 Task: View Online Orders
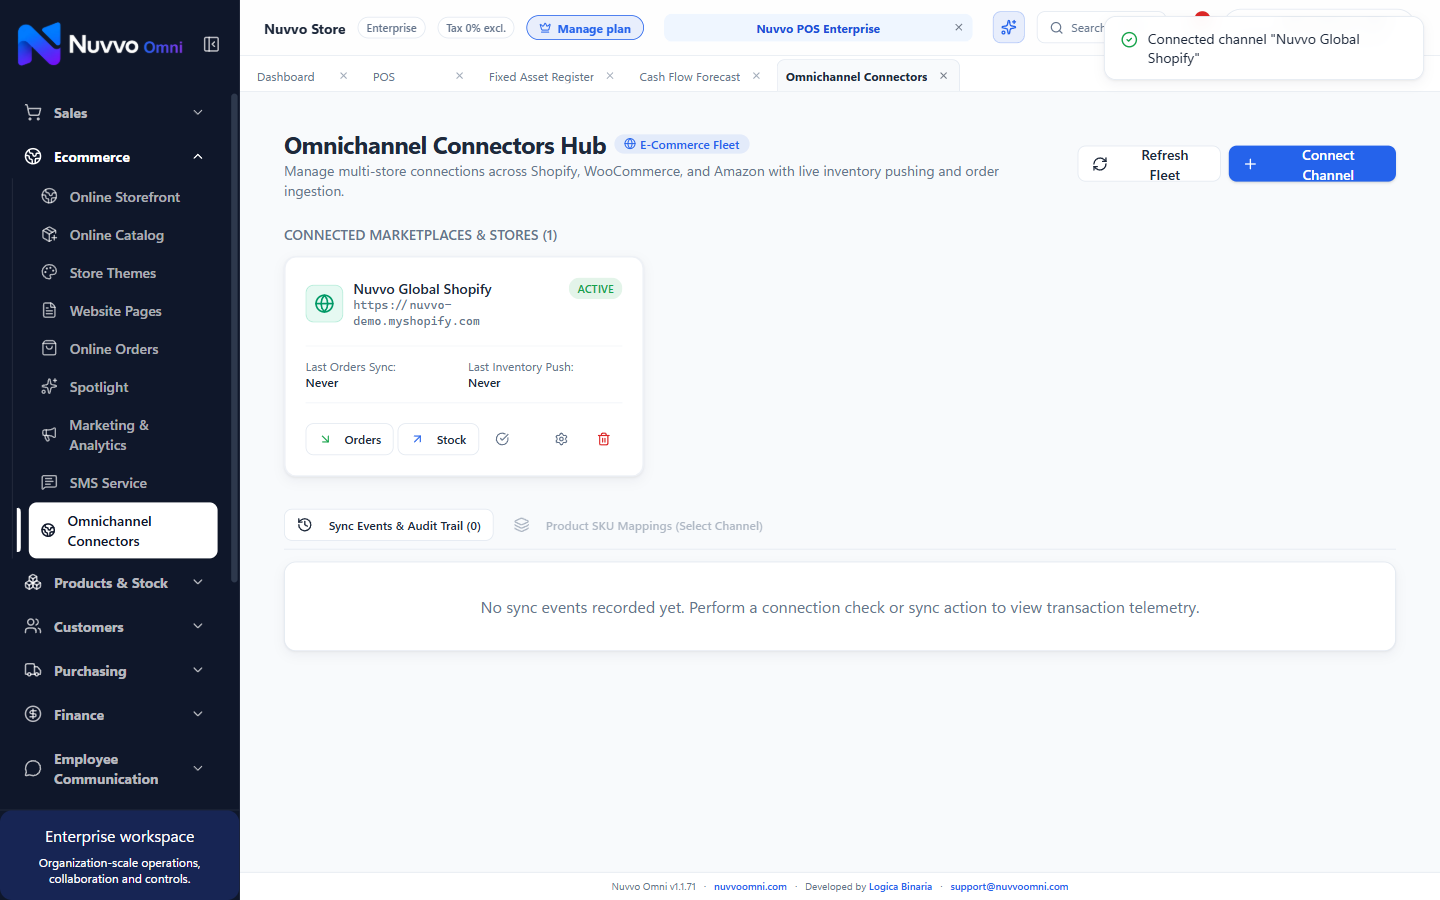[123, 349]
